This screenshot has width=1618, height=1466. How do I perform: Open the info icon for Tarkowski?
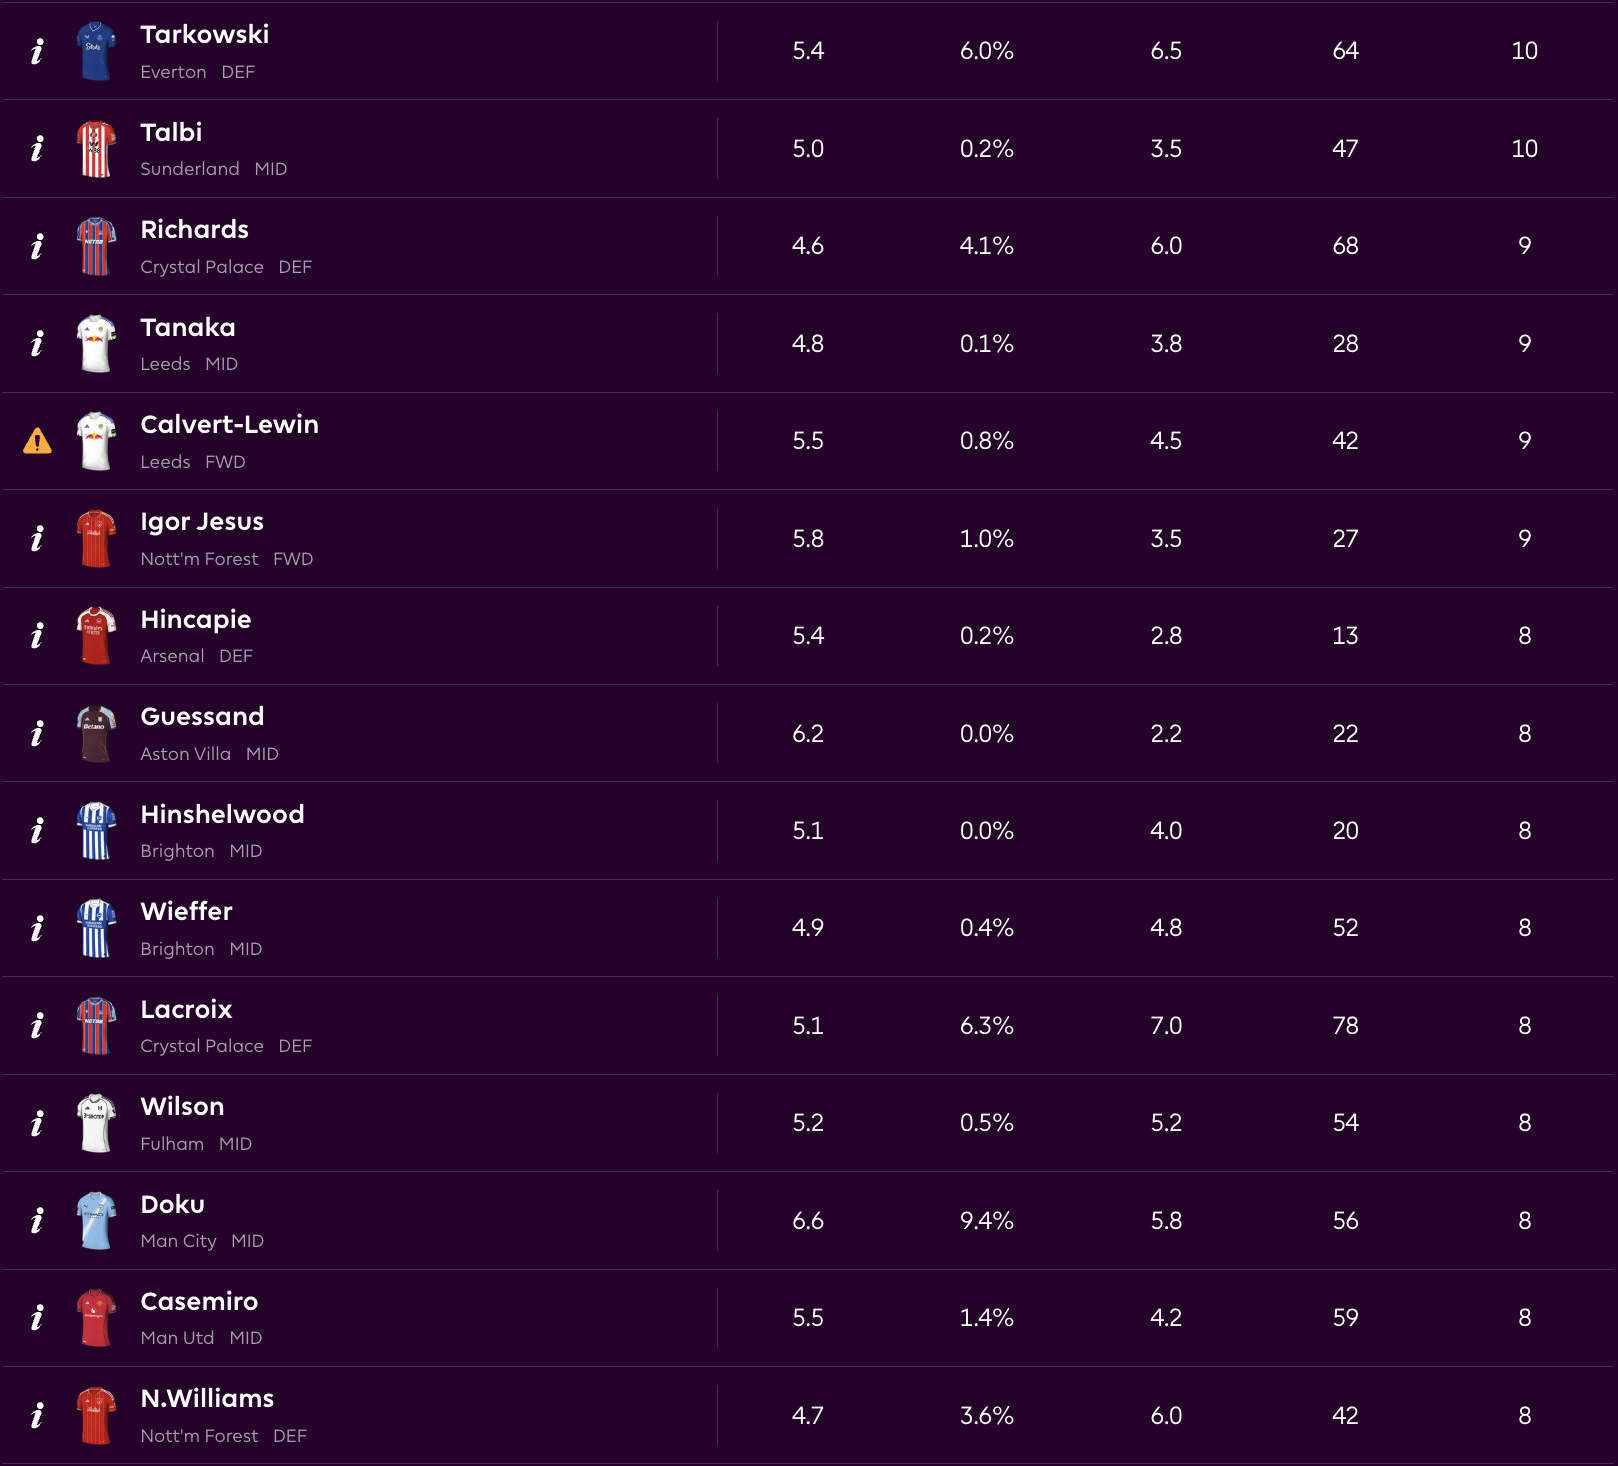point(37,51)
